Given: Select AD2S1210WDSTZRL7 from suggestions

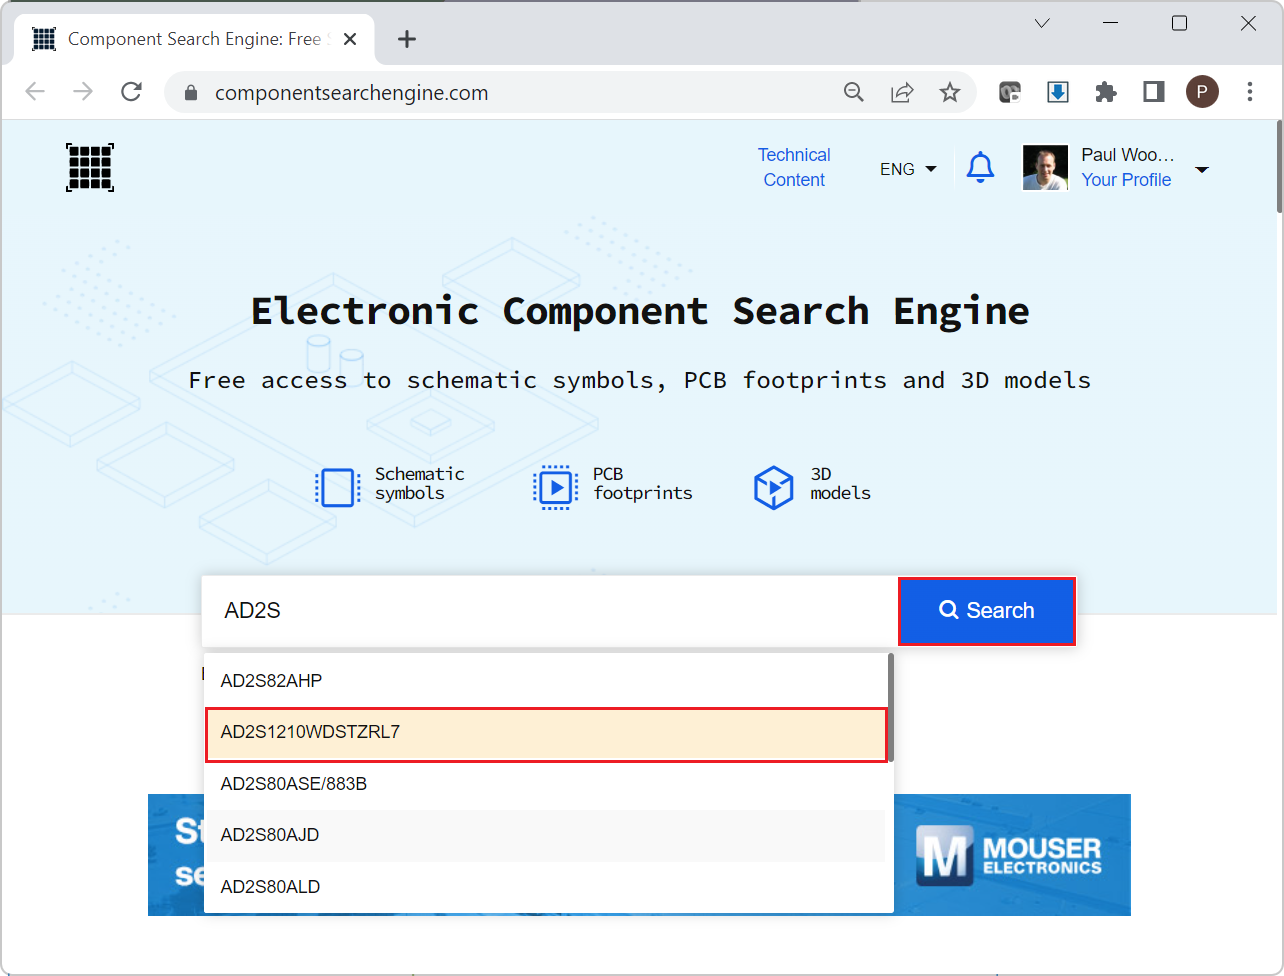Looking at the screenshot, I should 546,733.
